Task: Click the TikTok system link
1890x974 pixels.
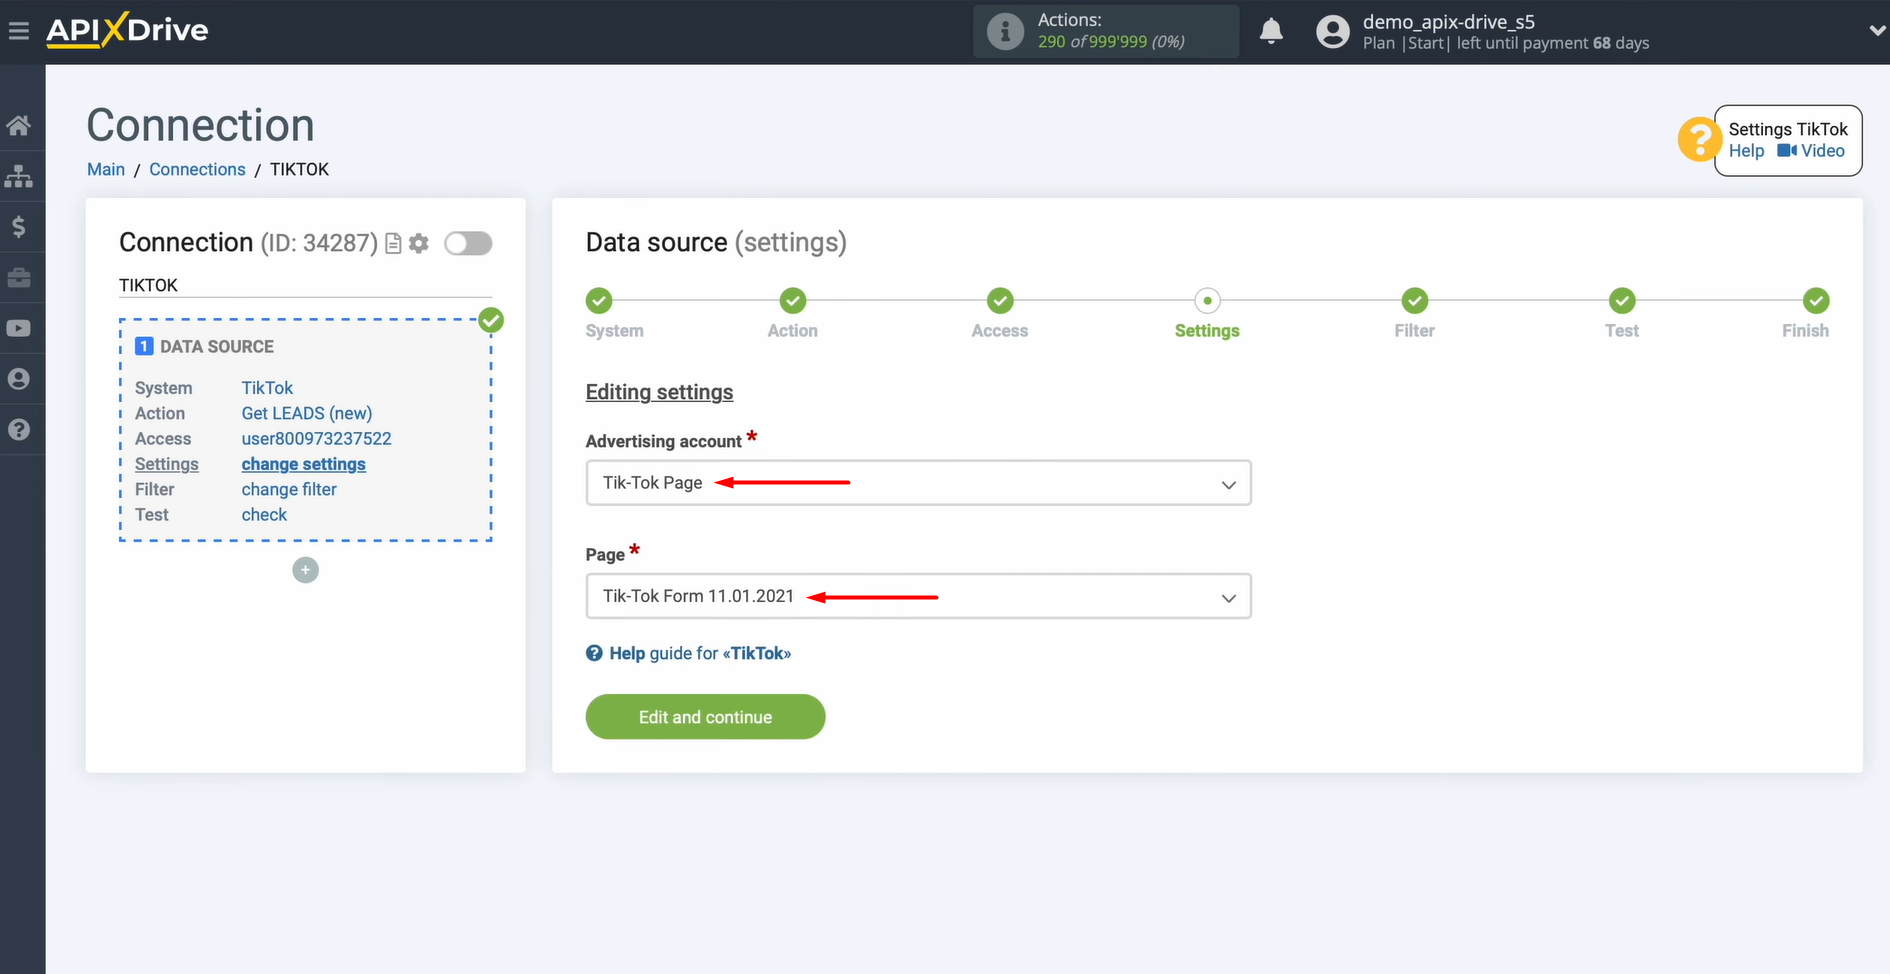Action: (267, 388)
